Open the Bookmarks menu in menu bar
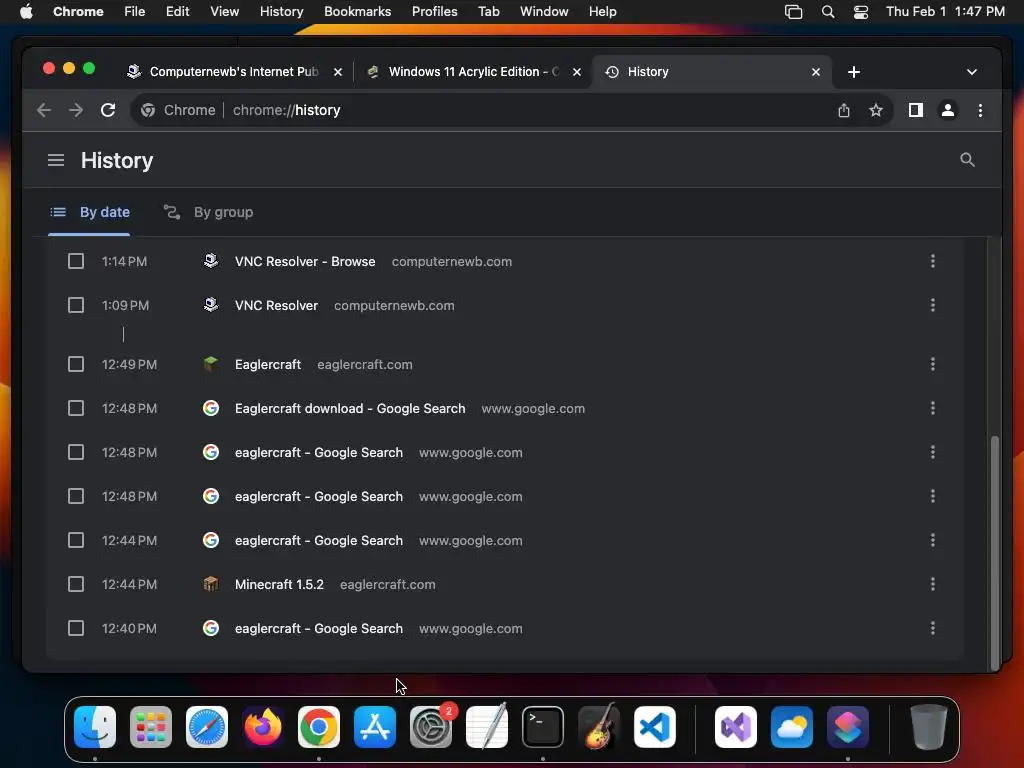 point(357,12)
